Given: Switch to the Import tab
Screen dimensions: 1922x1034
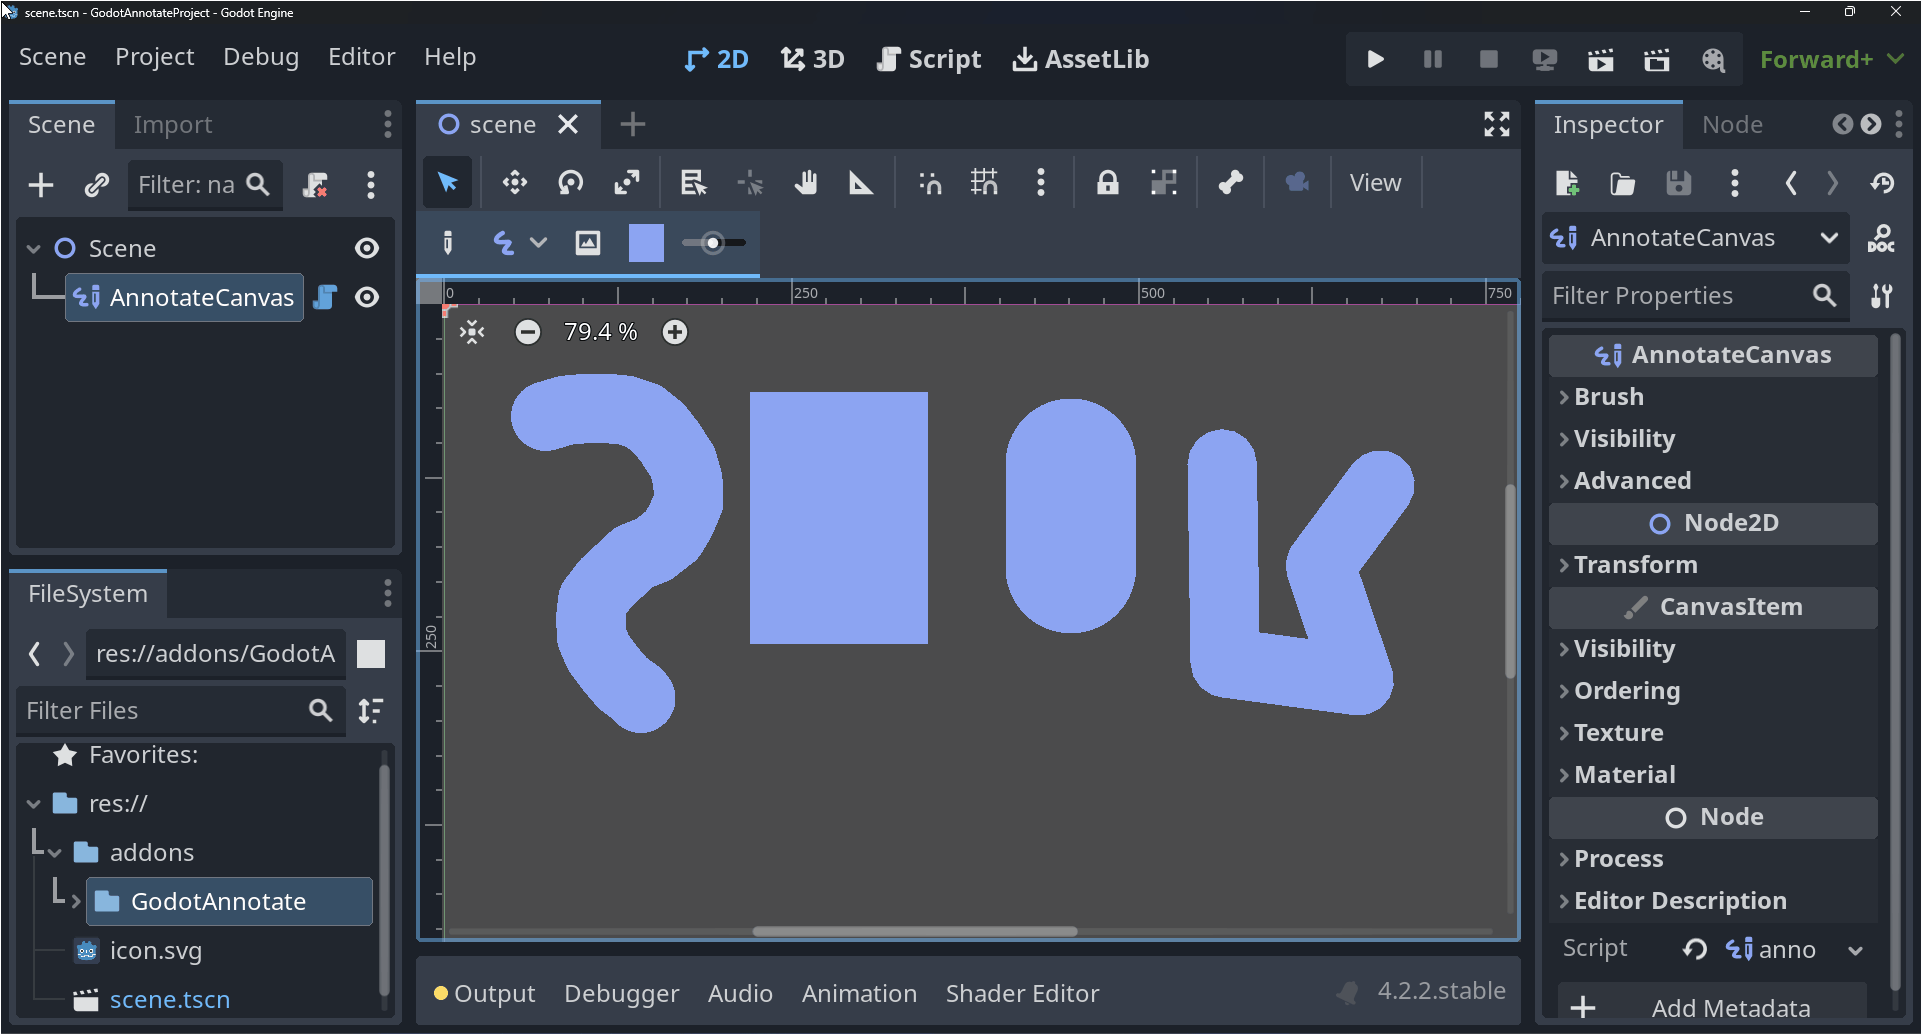Looking at the screenshot, I should click(173, 125).
